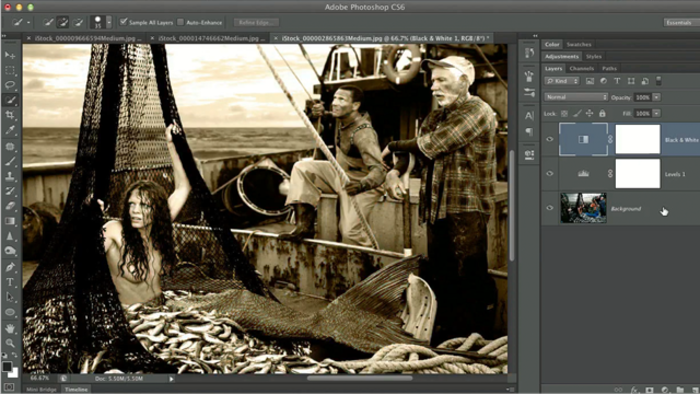
Task: Select the Hand tool
Action: pos(10,328)
